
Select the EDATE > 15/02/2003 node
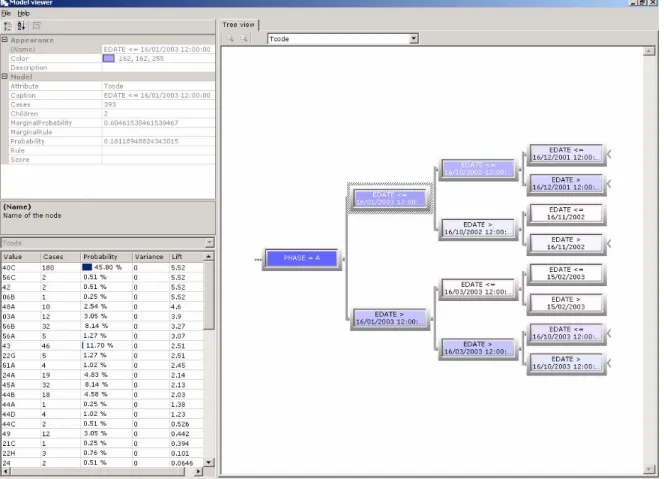pos(566,303)
